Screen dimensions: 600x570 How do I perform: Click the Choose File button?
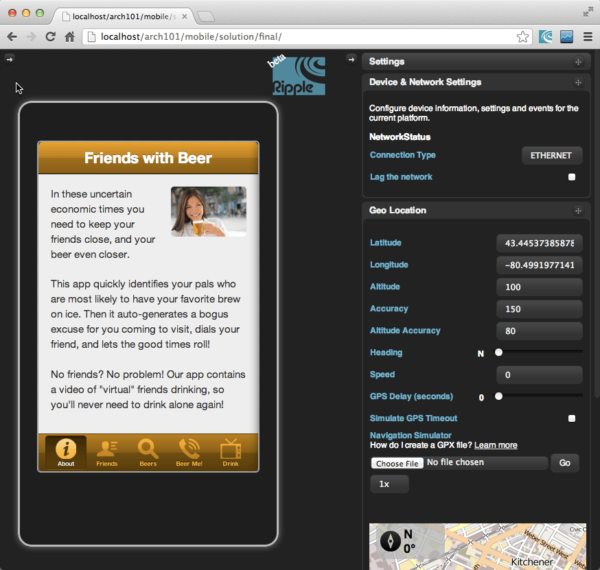(397, 463)
